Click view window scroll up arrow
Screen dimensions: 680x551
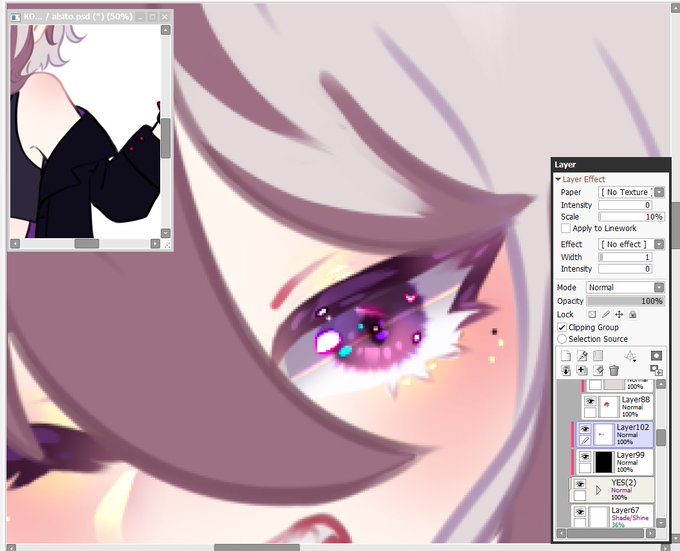tap(166, 30)
